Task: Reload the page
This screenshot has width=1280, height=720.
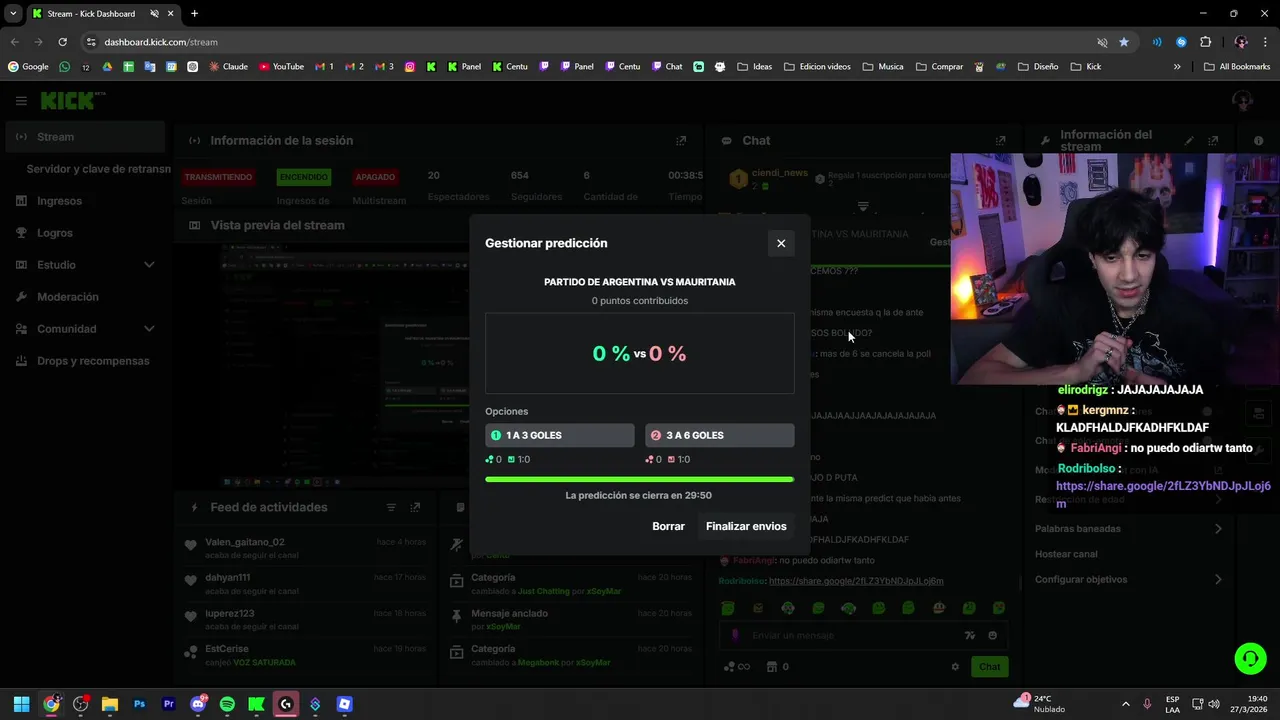Action: pyautogui.click(x=62, y=42)
